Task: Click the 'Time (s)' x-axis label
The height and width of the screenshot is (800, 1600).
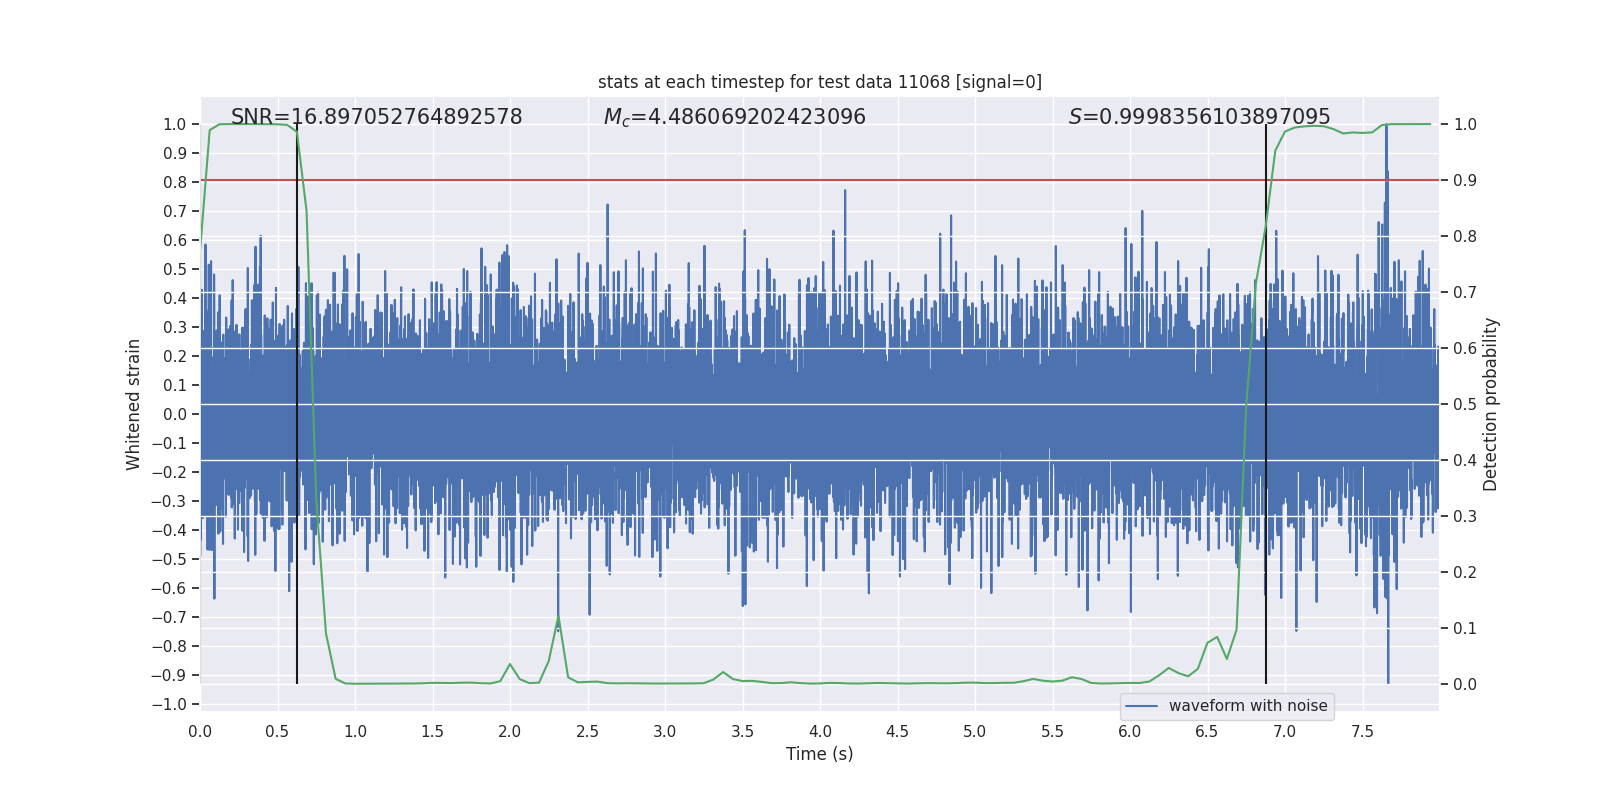Action: coord(819,754)
